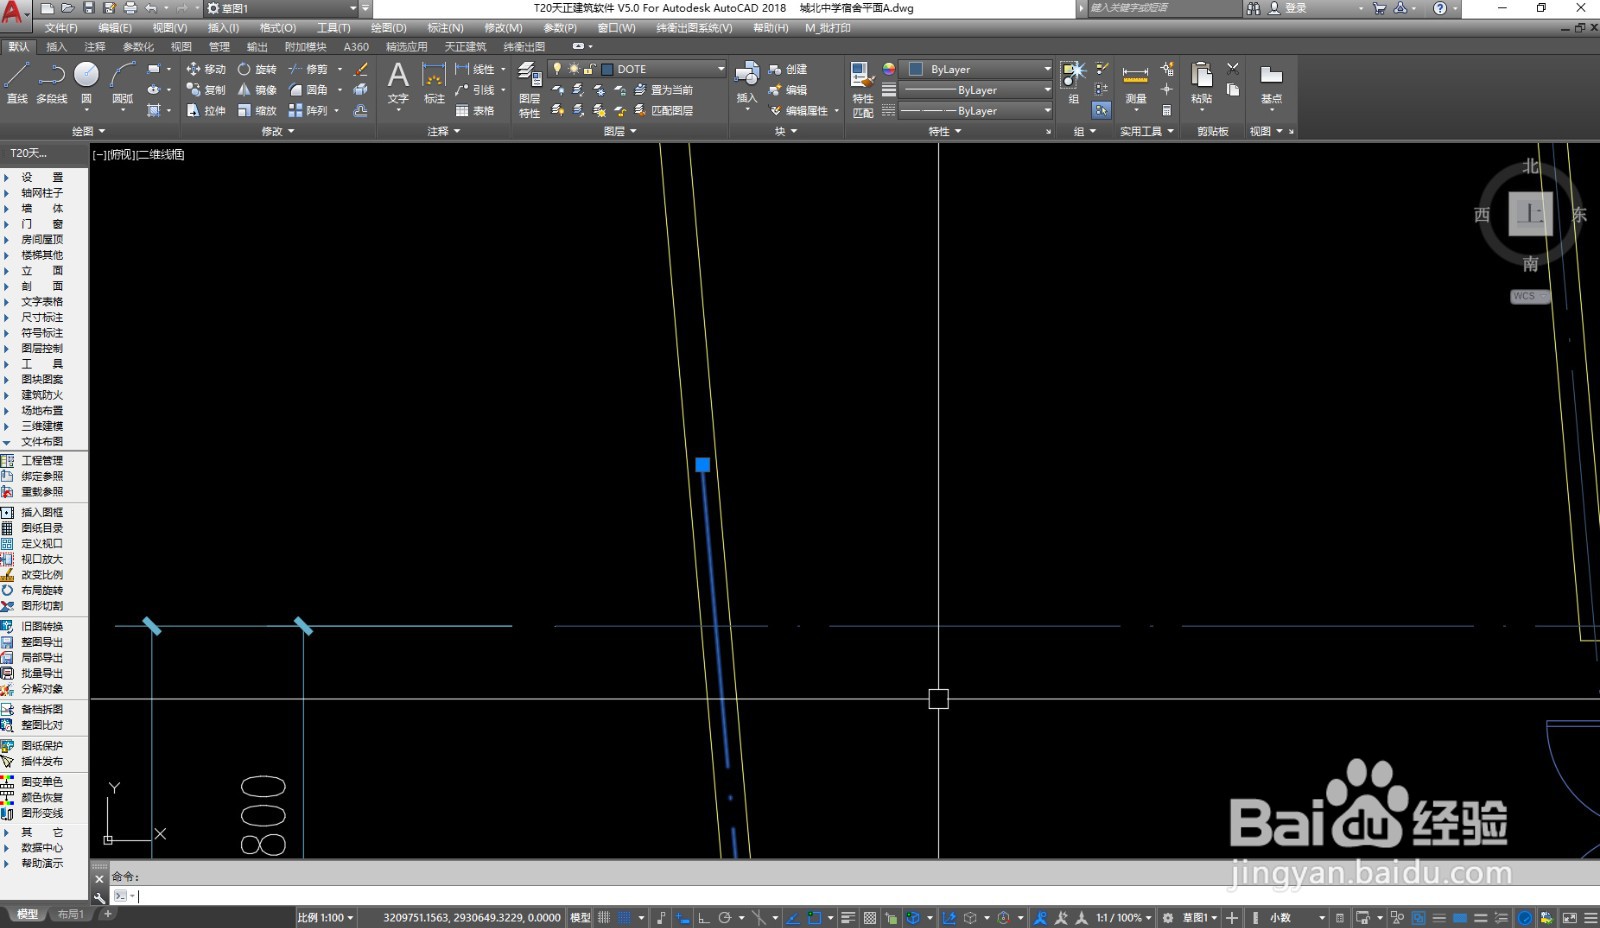Screen dimensions: 1600x928
Task: Click 匹配图层 button
Action: coord(663,111)
